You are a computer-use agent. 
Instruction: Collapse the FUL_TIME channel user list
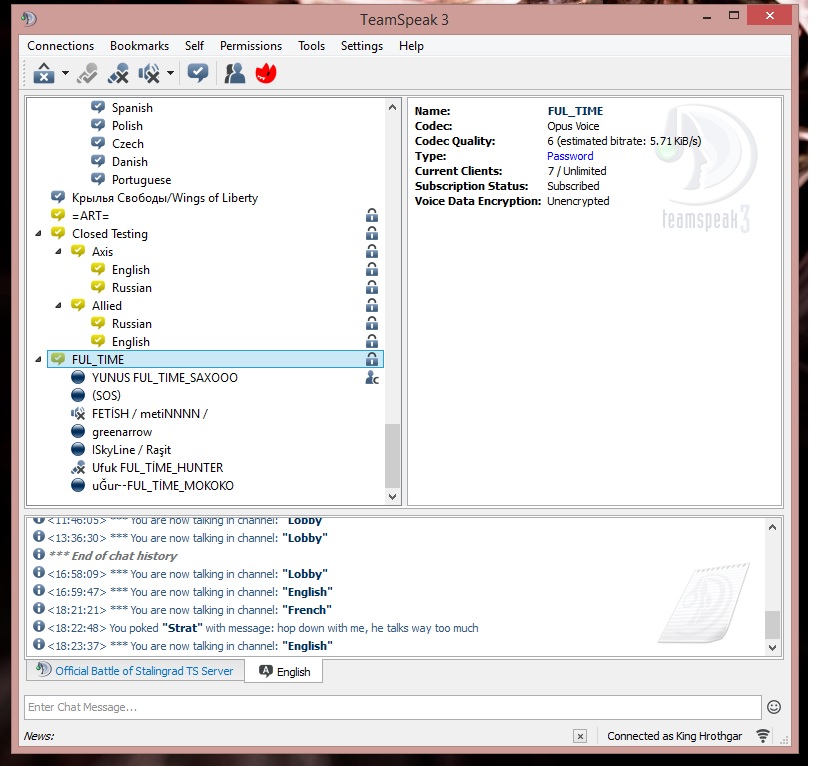[39, 360]
